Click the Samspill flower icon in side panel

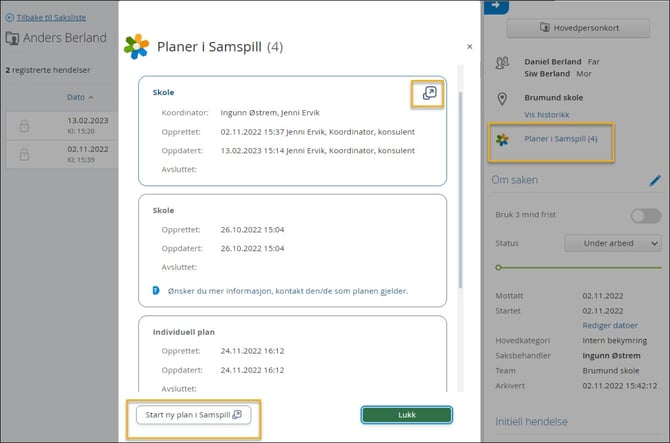(x=503, y=139)
